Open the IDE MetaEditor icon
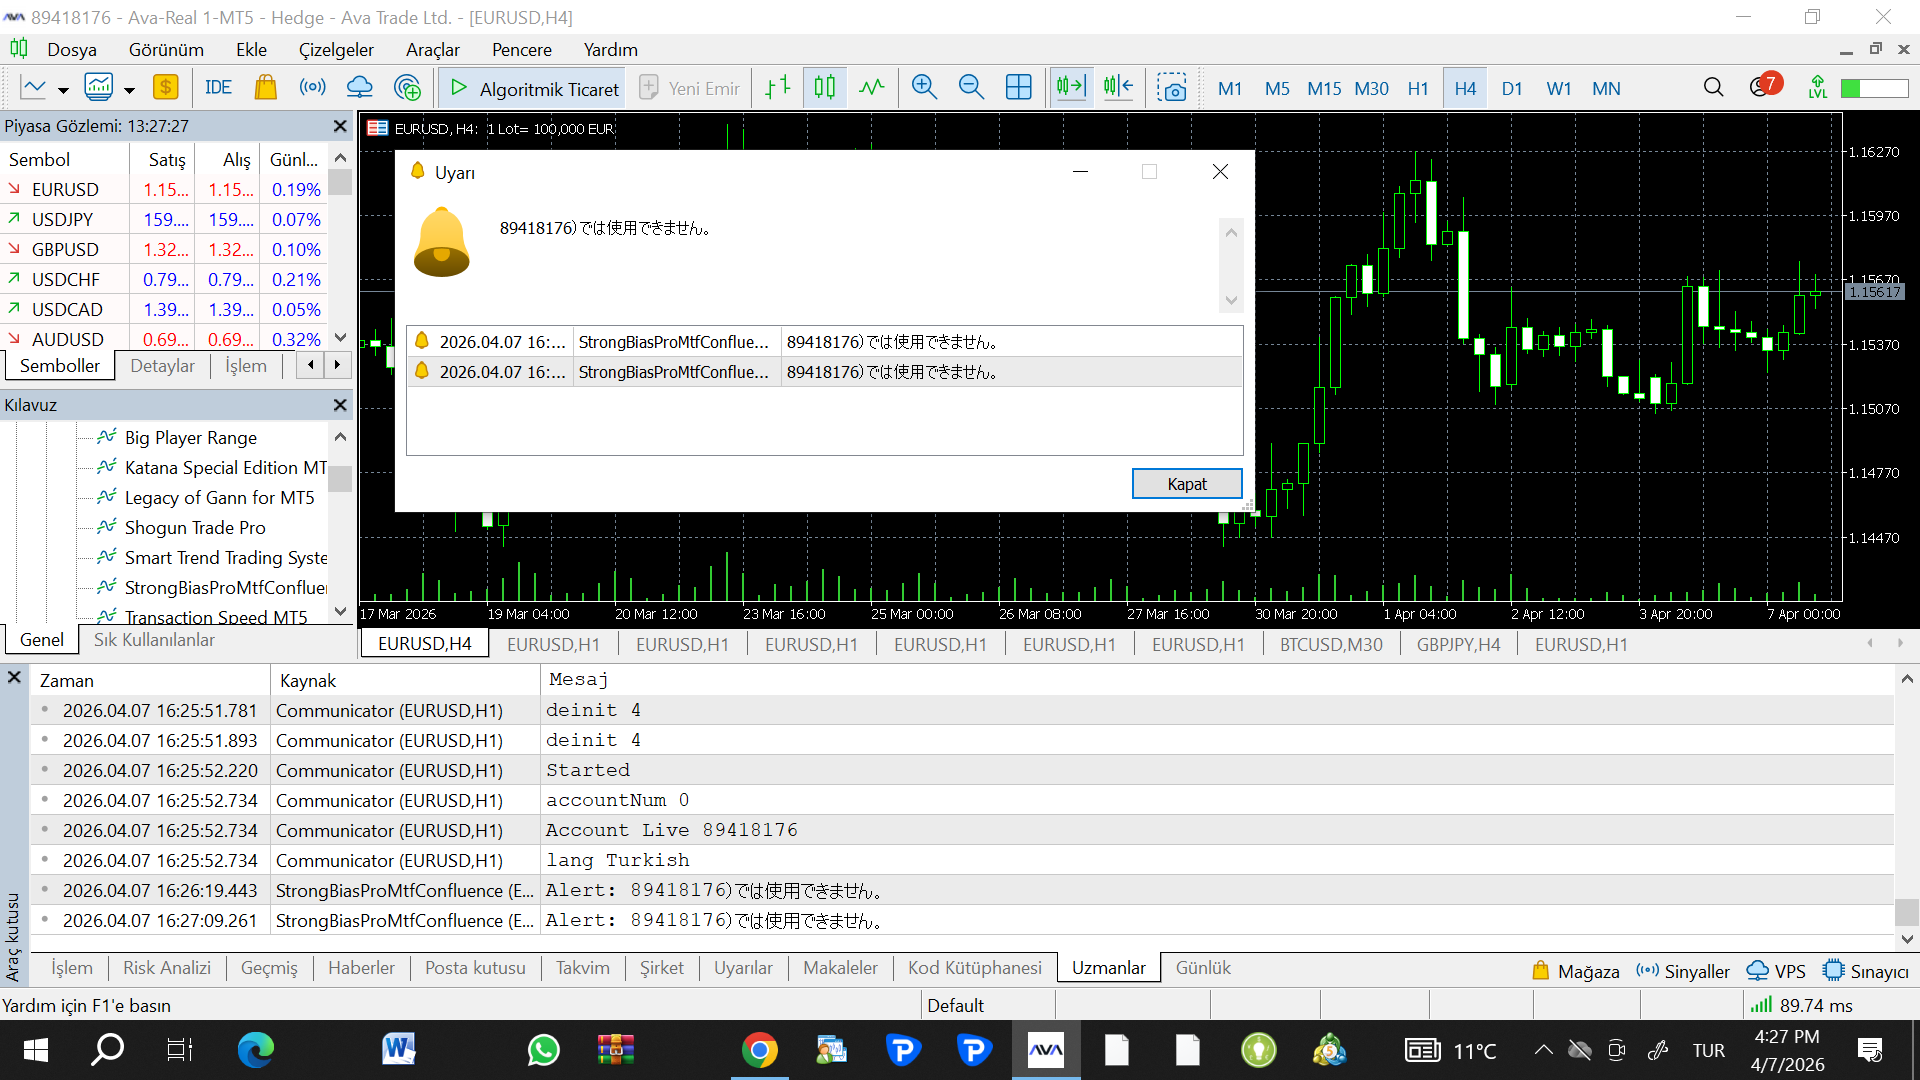This screenshot has width=1920, height=1080. (x=218, y=88)
